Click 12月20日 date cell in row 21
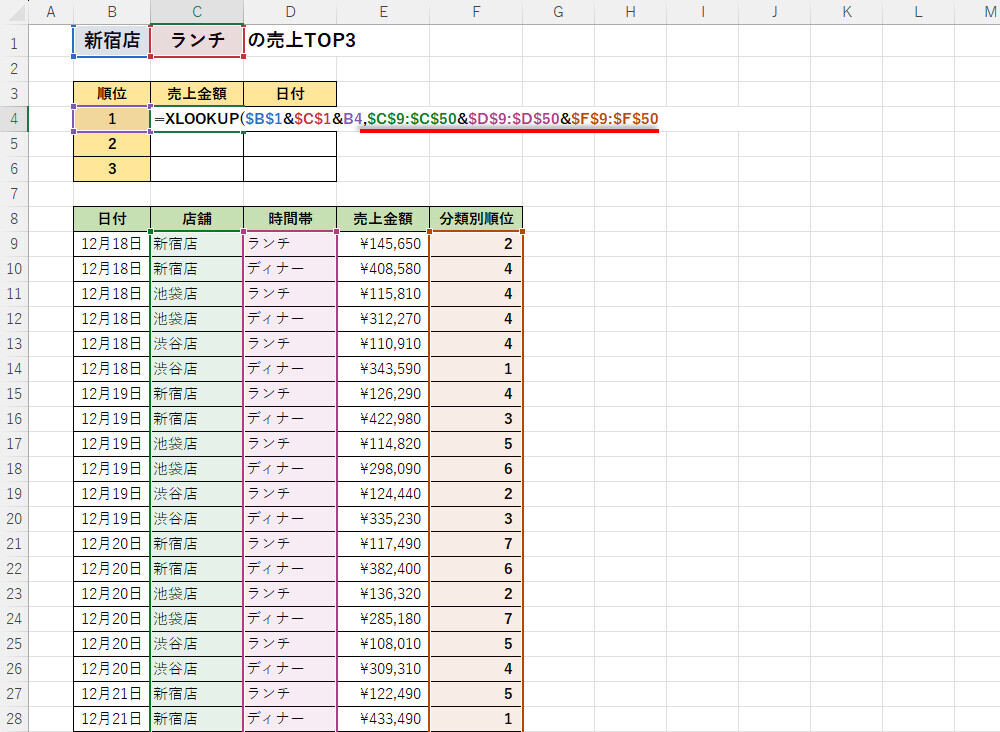This screenshot has width=1000, height=732. click(x=112, y=543)
